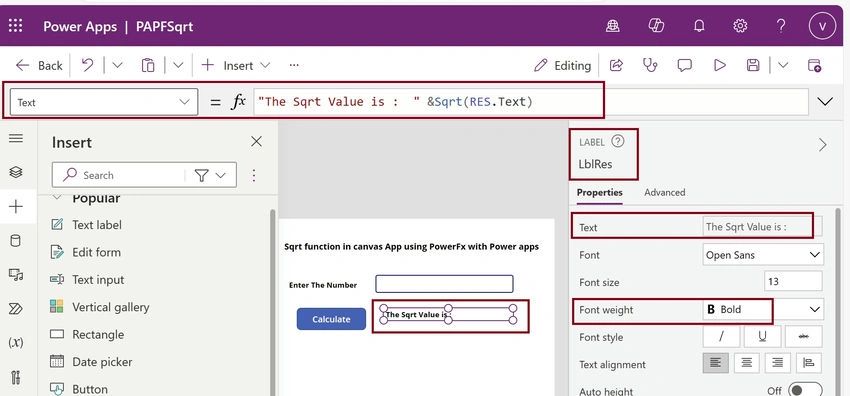
Task: Open the Tree view layers icon
Action: [x=16, y=172]
